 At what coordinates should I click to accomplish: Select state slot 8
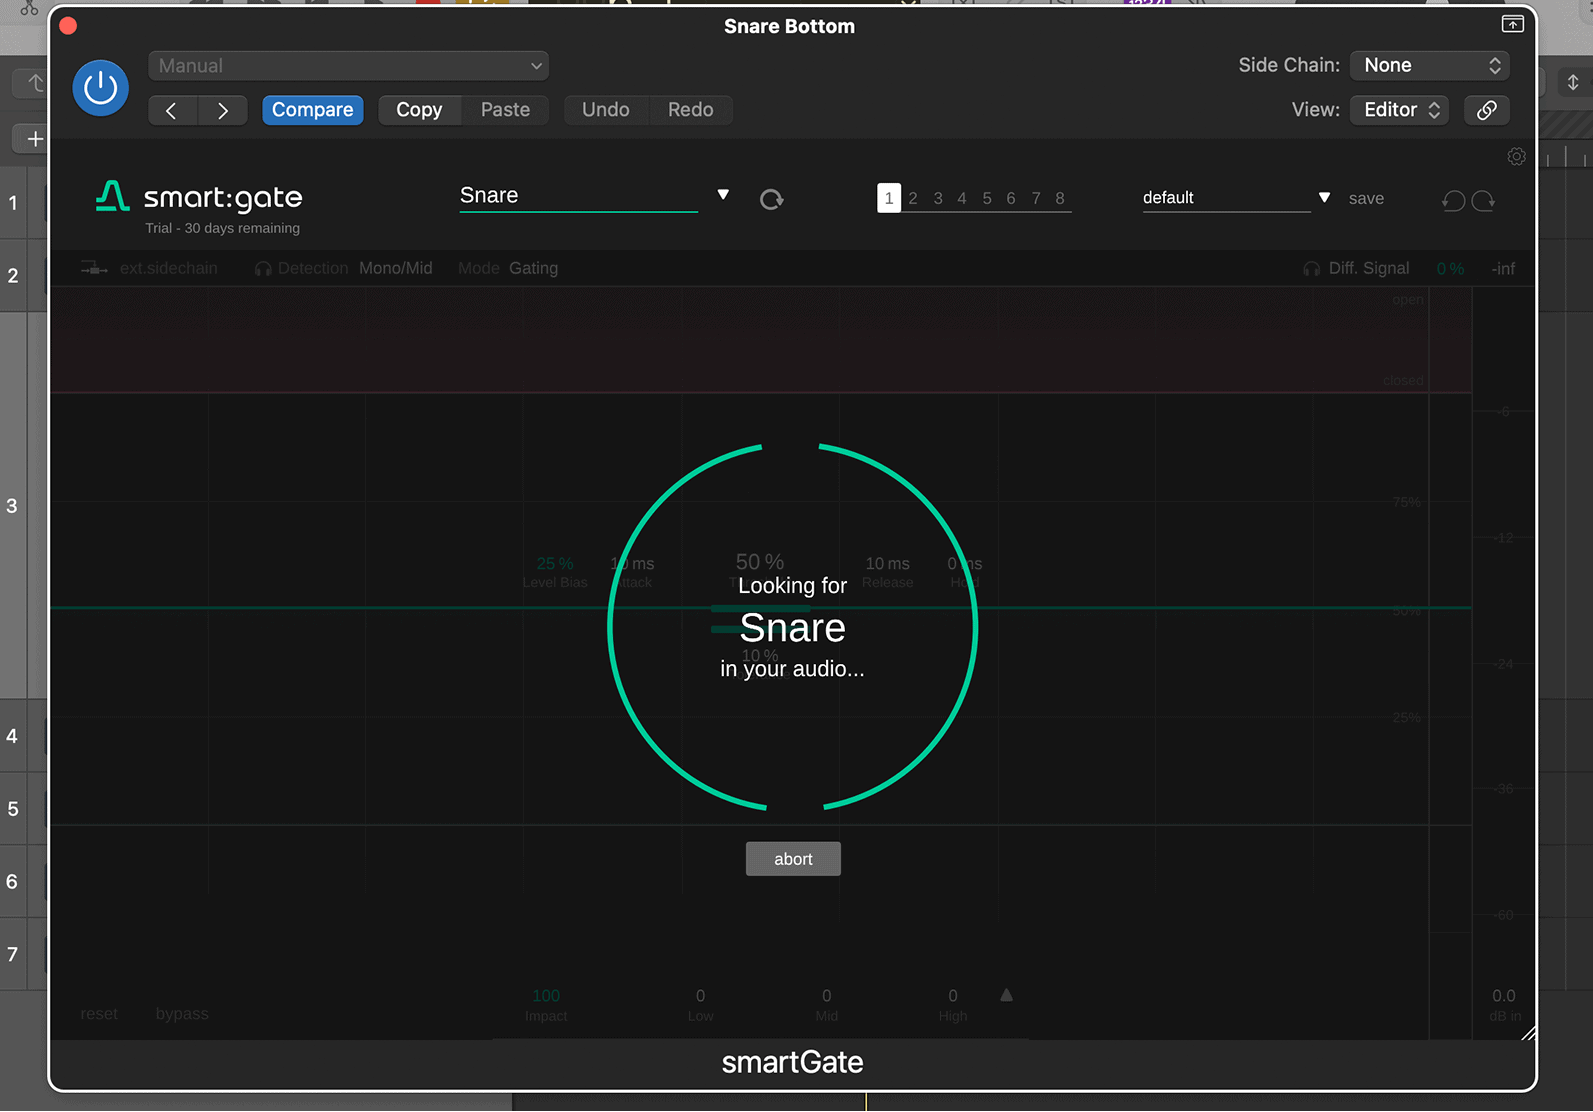click(x=1060, y=198)
